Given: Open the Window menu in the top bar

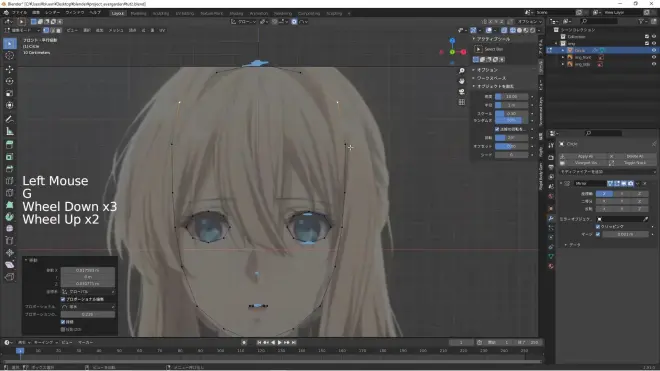Looking at the screenshot, I should (75, 13).
